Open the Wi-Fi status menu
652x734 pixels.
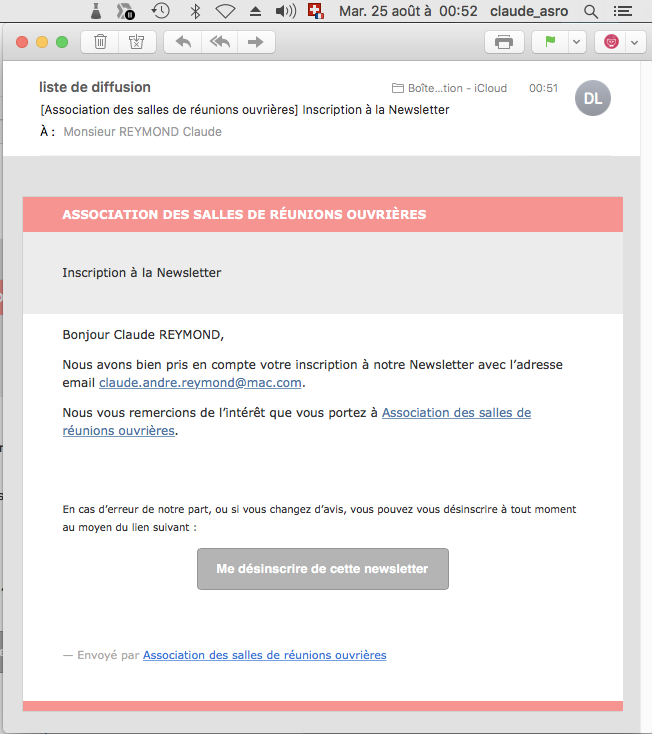point(225,11)
